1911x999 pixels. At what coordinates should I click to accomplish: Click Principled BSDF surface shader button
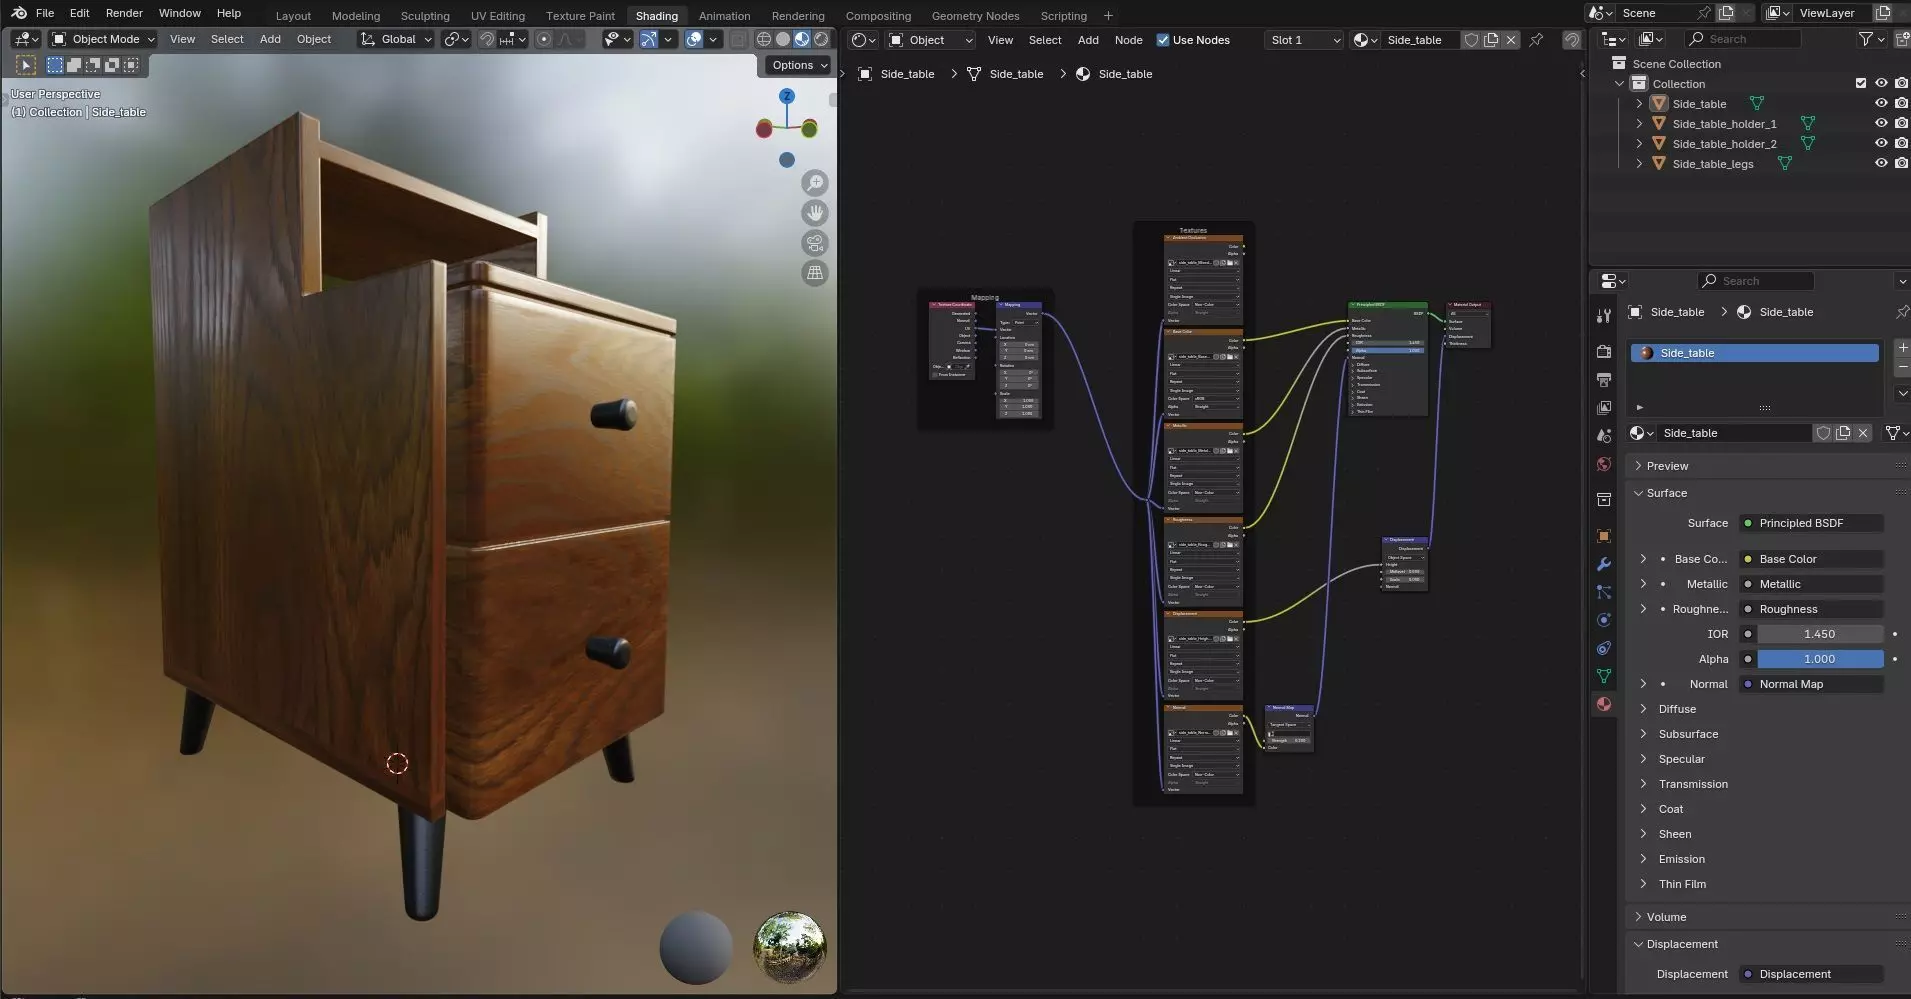[1812, 523]
